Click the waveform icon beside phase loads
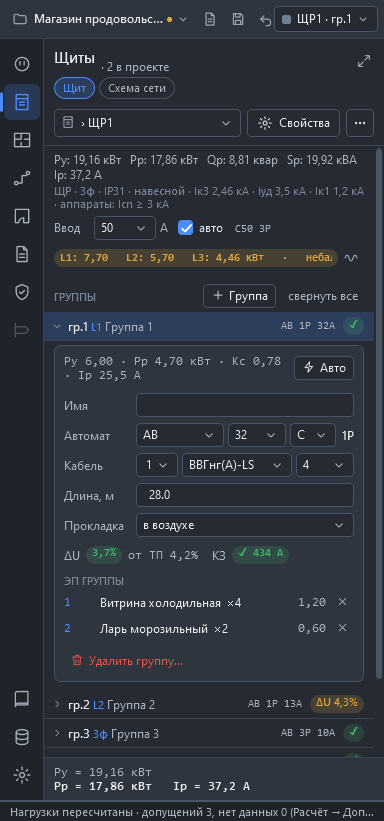Screen dimensions: 384x821 pos(351,258)
